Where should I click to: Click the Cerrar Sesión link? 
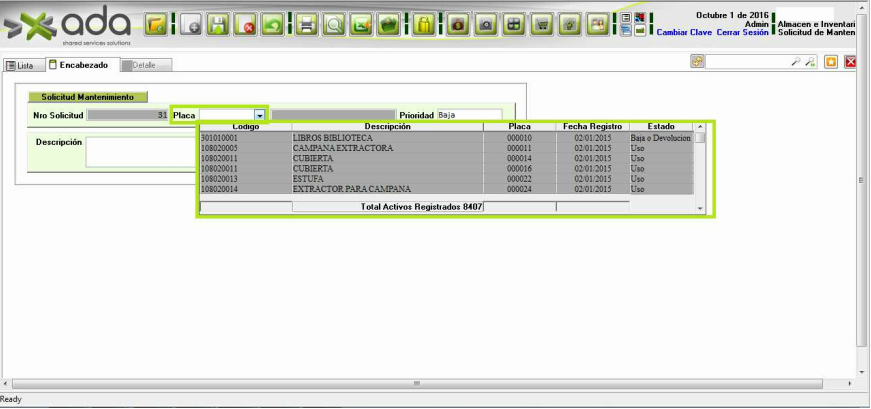tap(743, 33)
